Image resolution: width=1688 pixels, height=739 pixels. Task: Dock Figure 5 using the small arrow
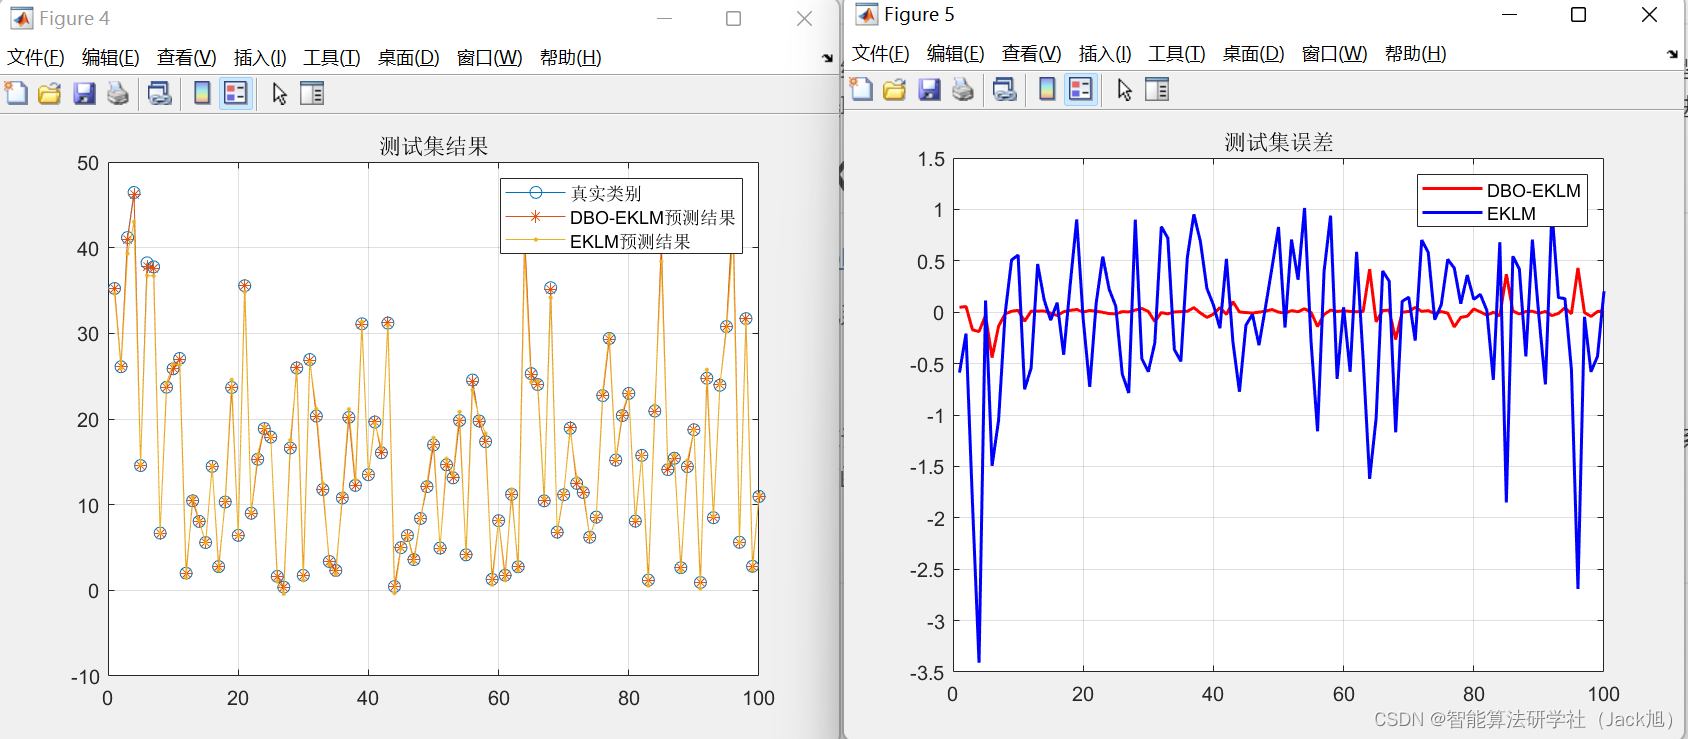[x=1672, y=54]
